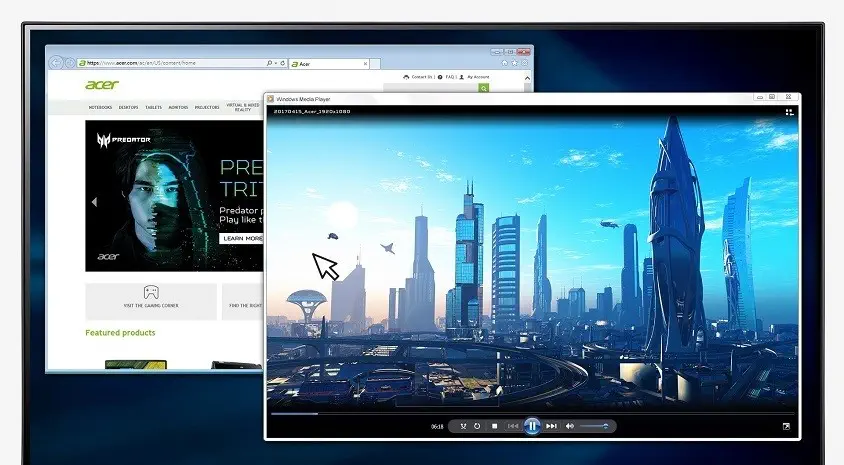
Task: Open the Visit the Gaming Corner card
Action: 151,301
